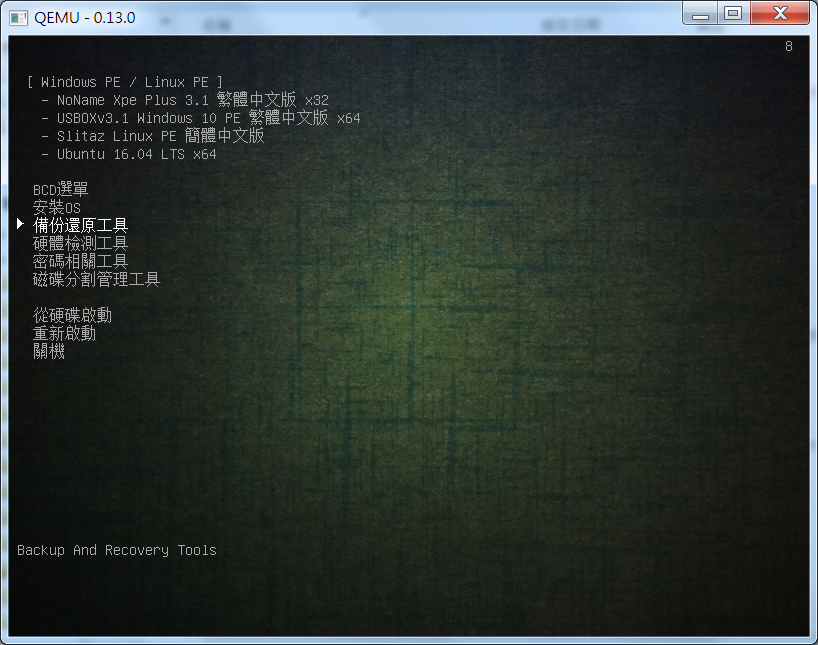Select NoName Xpe Plus 3.1 boot entry

tap(193, 100)
